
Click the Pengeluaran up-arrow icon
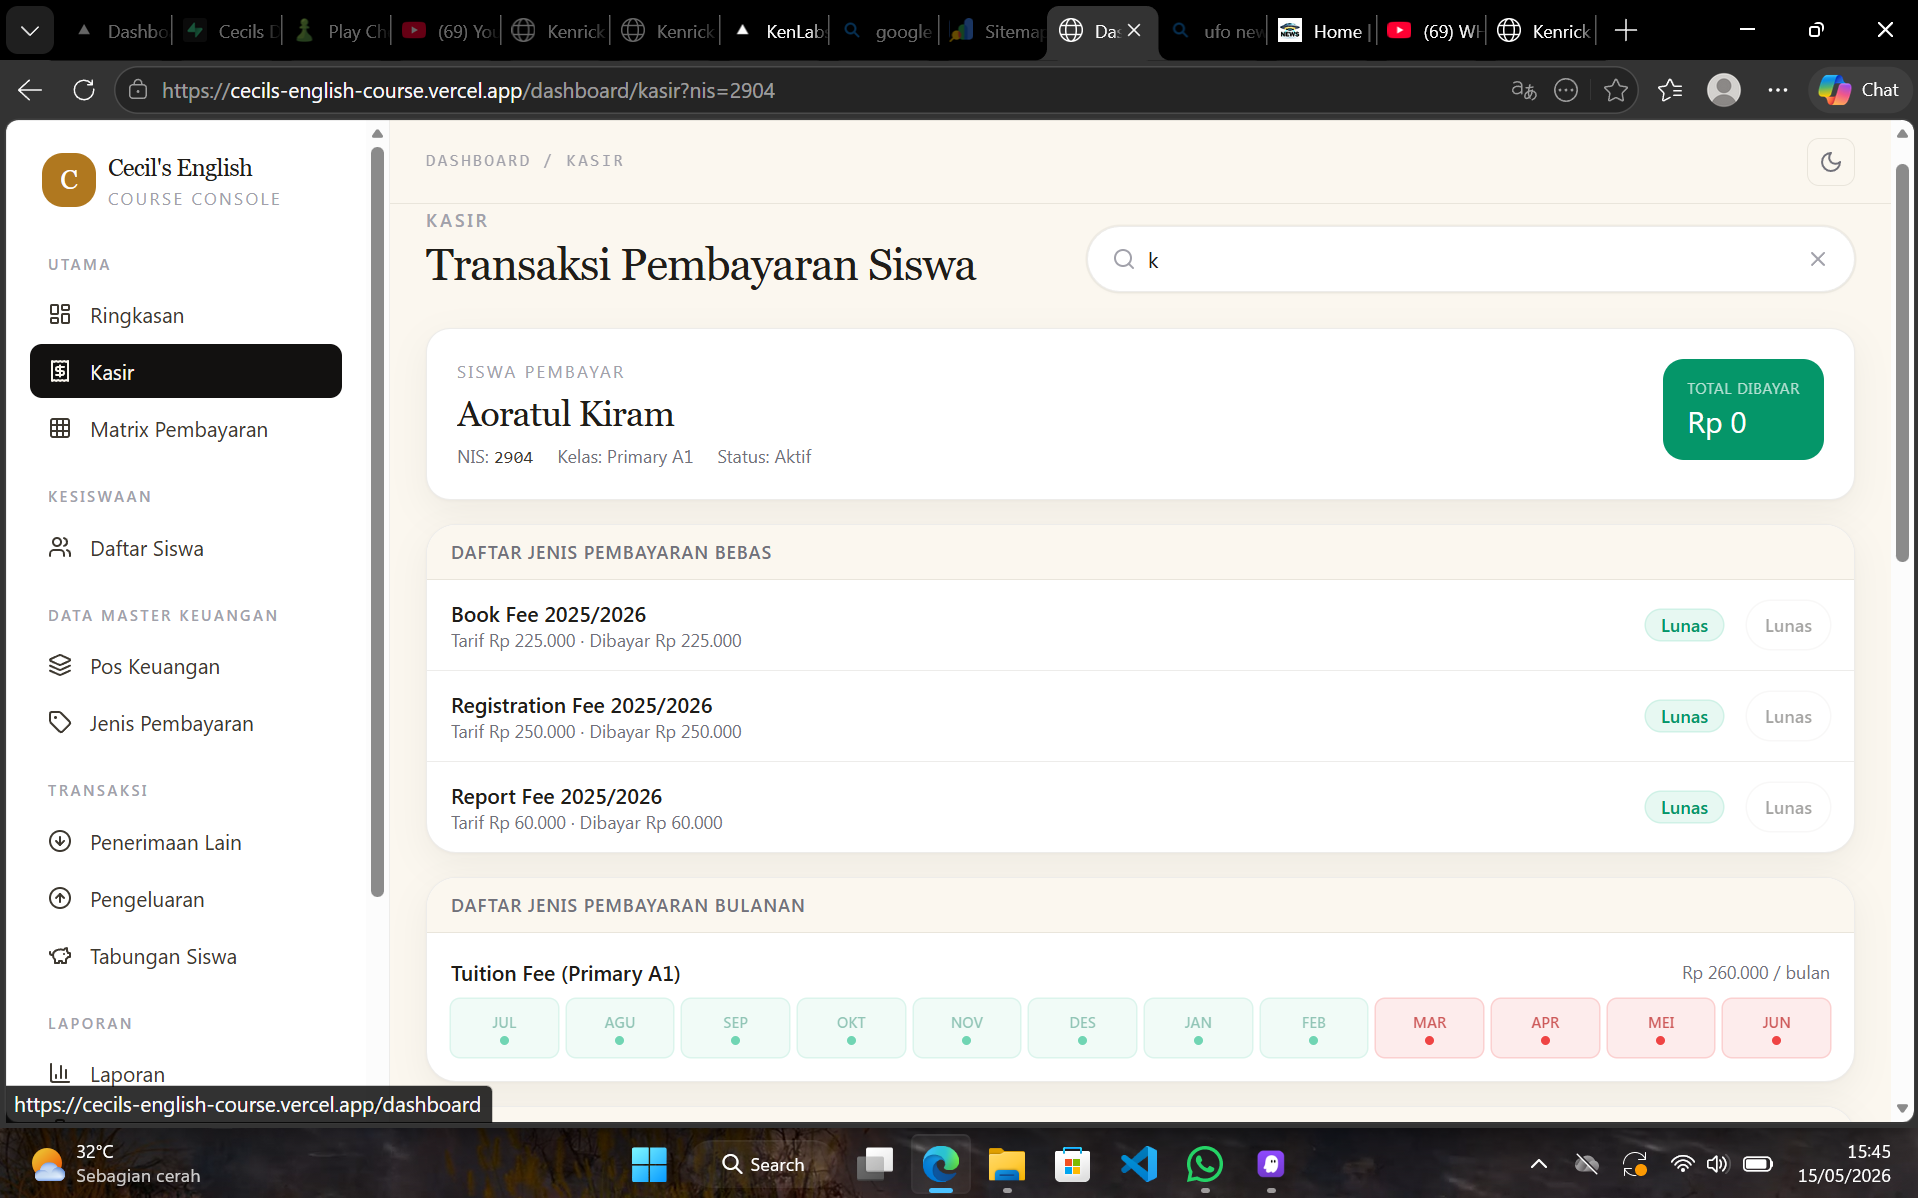60,898
